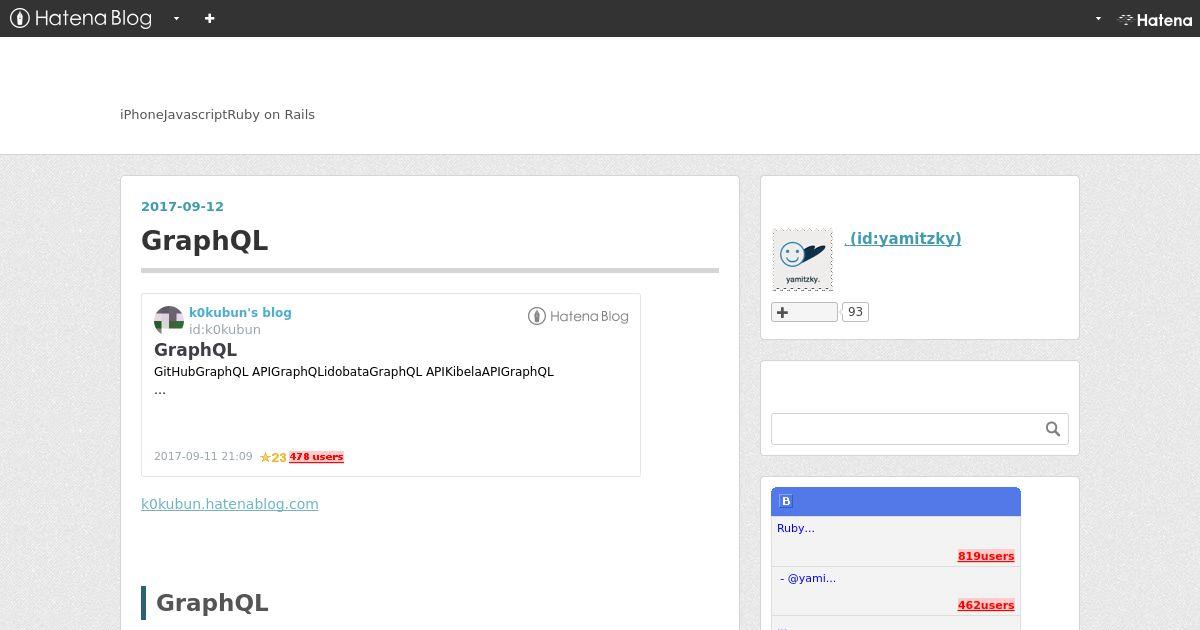Click the k0kubun avatar in embedded card
Screen dimensions: 1200x630
click(168, 320)
